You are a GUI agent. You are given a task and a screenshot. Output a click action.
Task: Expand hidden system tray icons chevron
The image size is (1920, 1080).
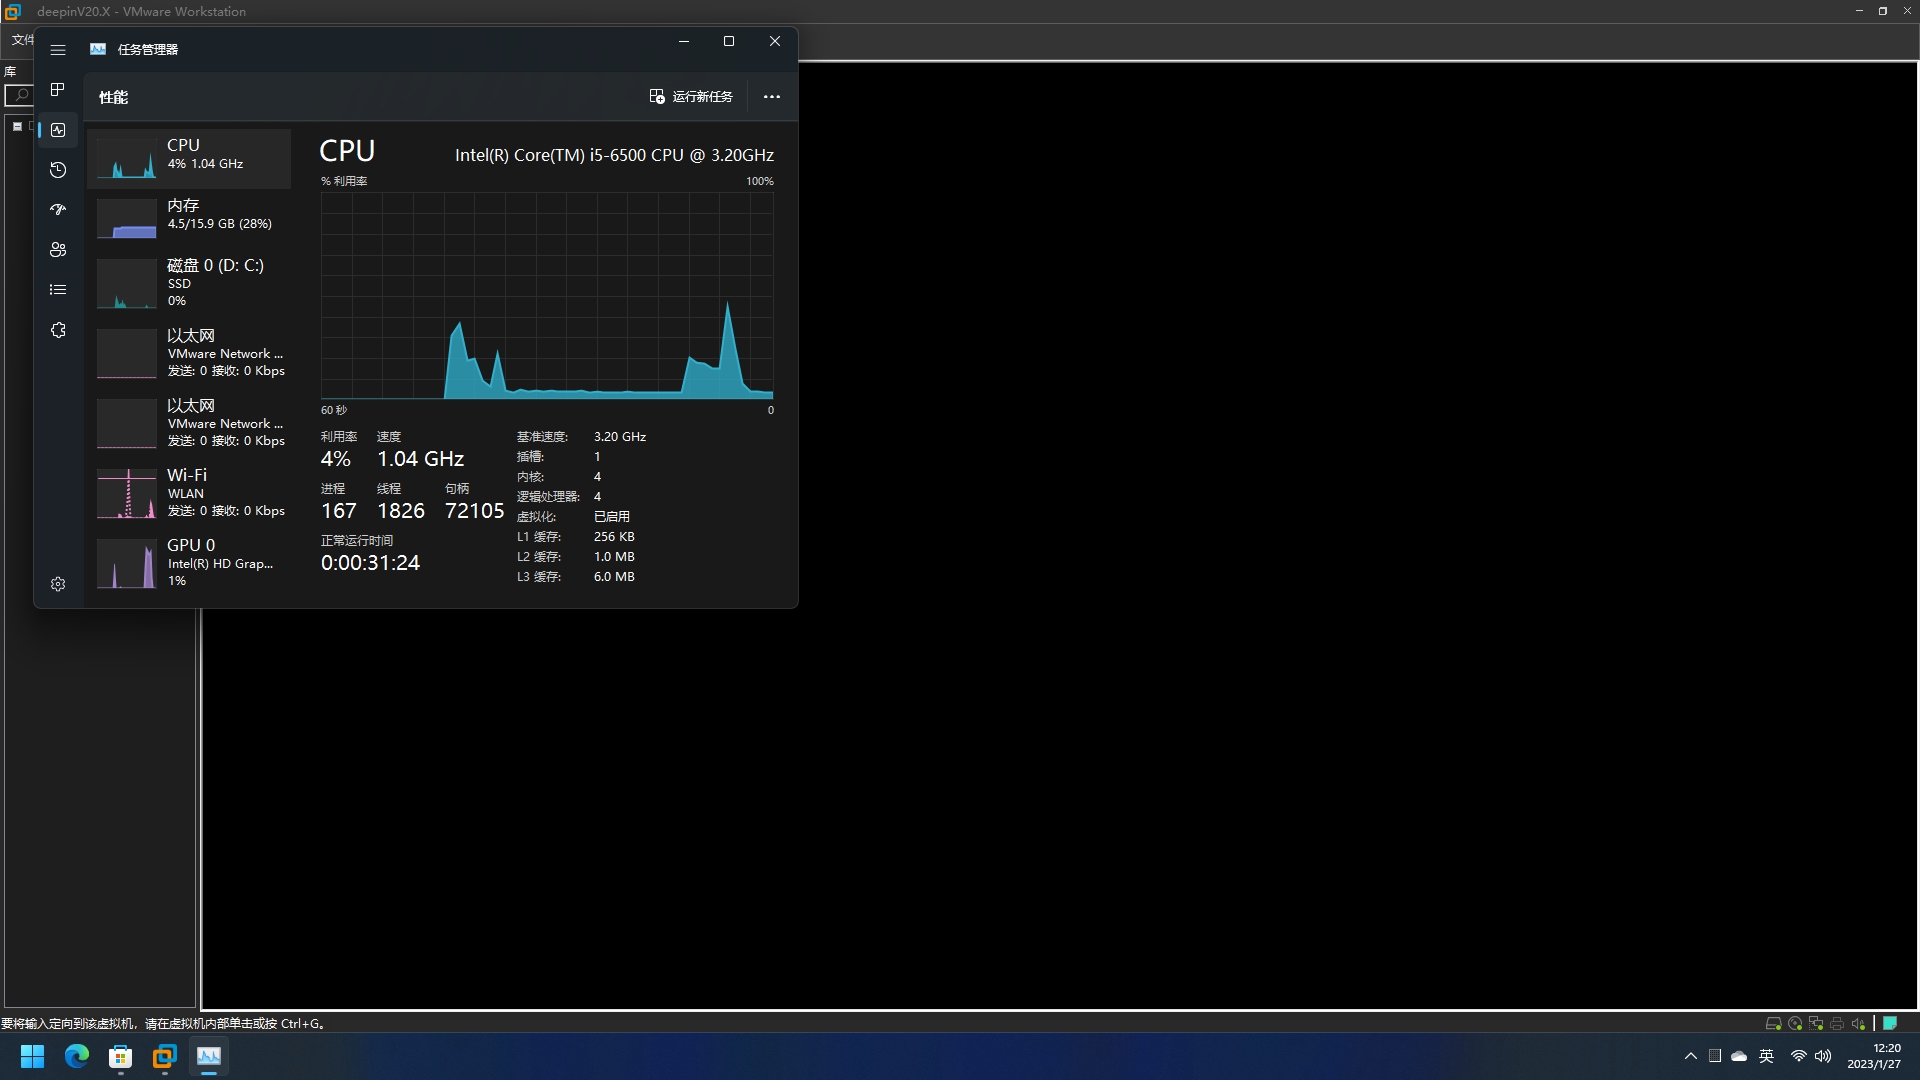coord(1690,1056)
